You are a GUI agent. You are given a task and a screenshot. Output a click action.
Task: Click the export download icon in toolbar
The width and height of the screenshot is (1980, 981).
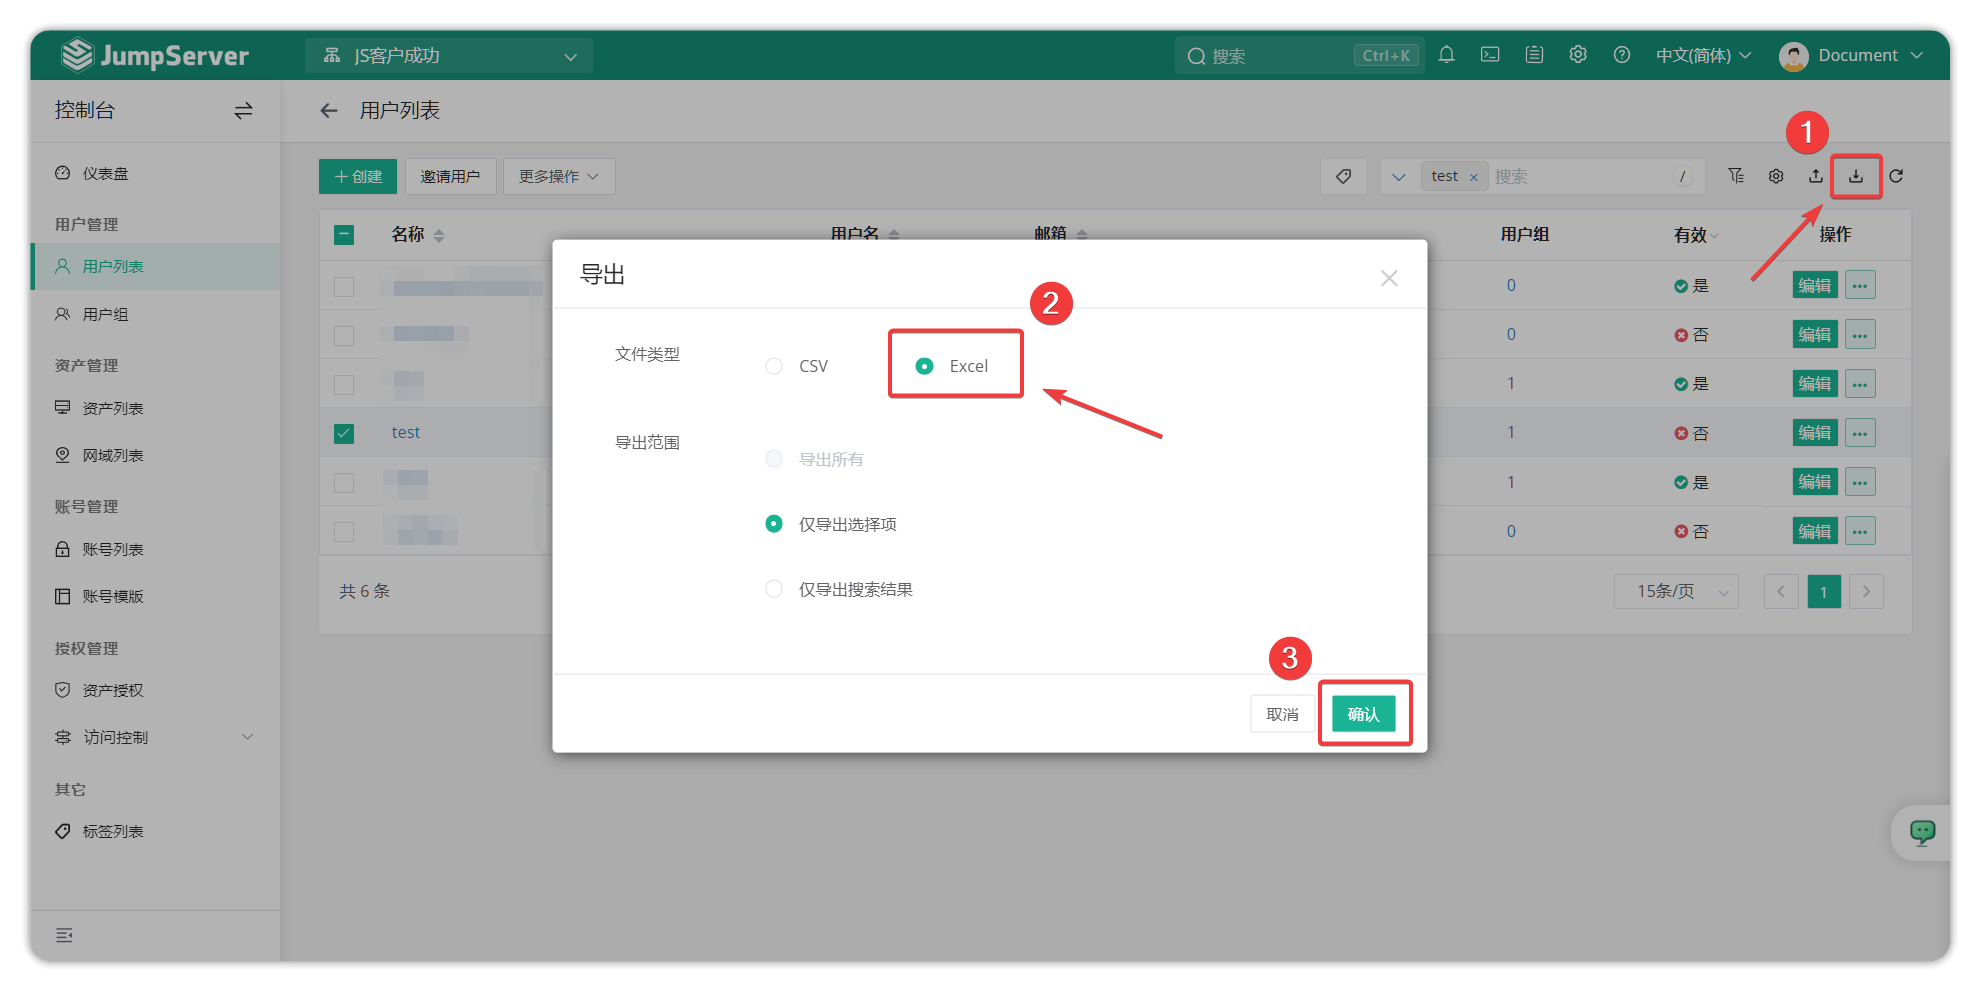(x=1856, y=176)
